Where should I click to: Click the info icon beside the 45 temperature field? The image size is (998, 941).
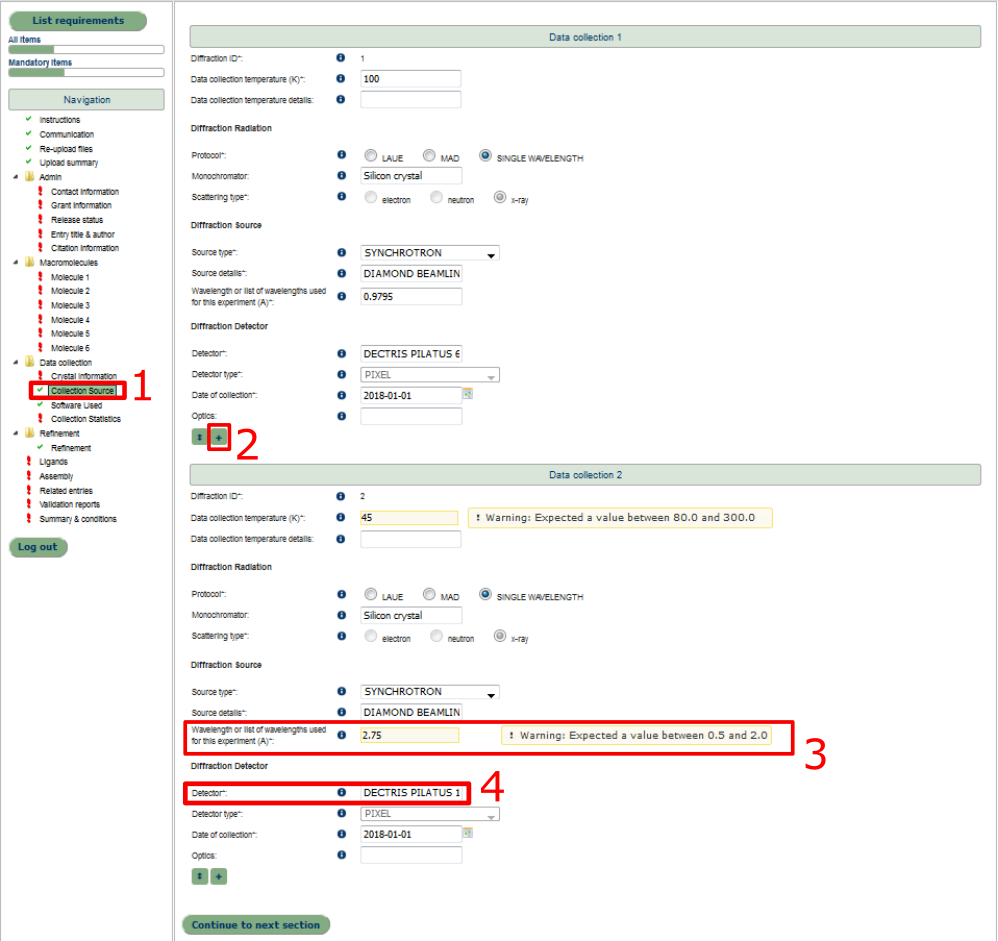coord(341,517)
